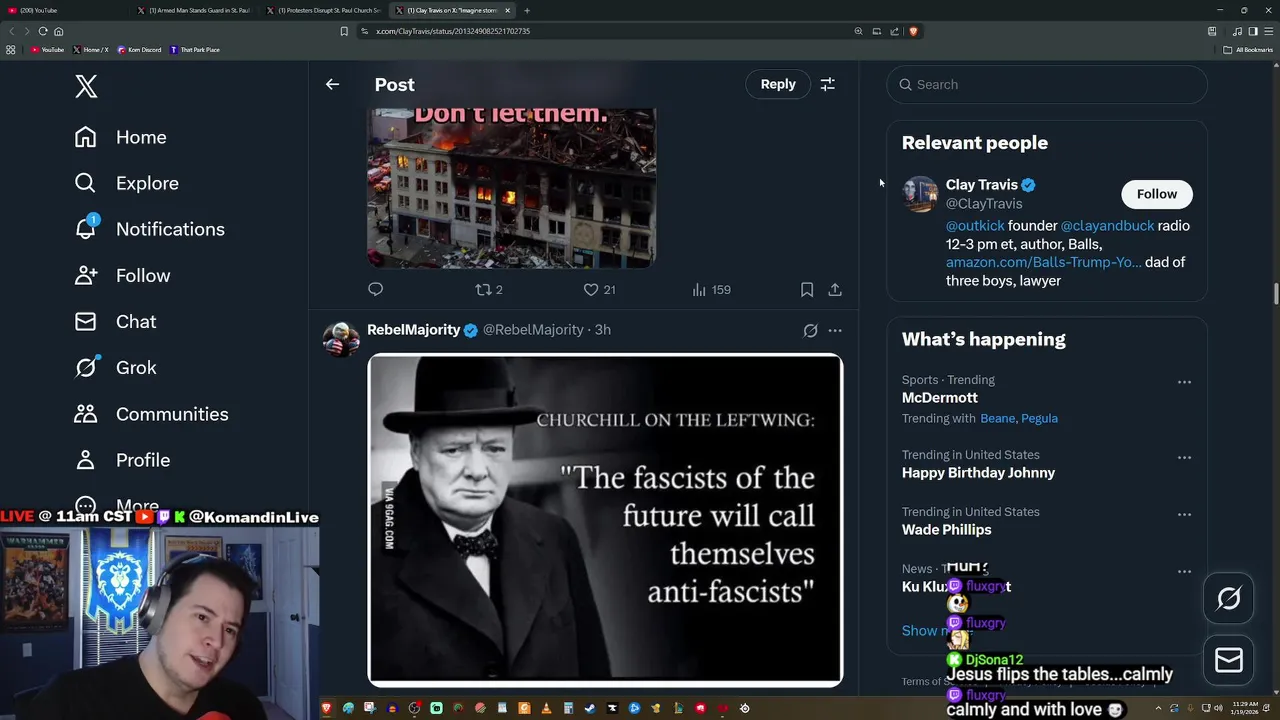The width and height of the screenshot is (1280, 720).
Task: Click the X logo in the sidebar
Action: pyautogui.click(x=86, y=86)
